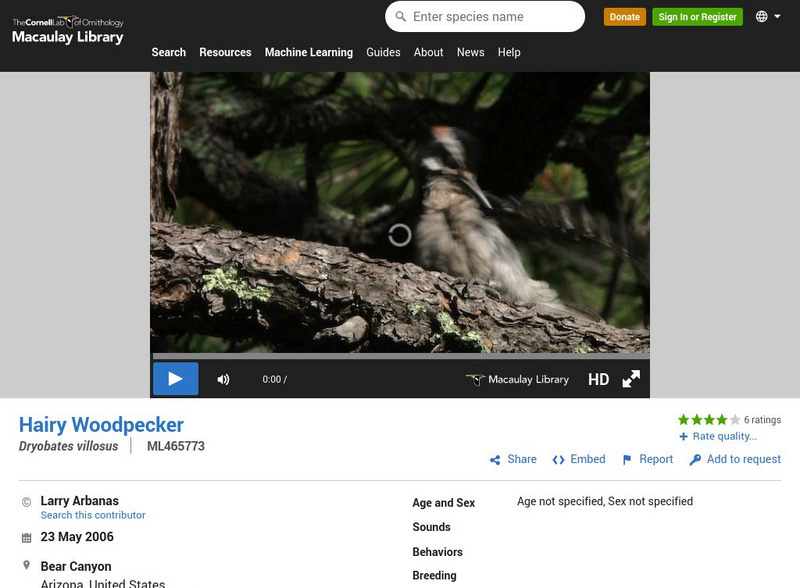The width and height of the screenshot is (800, 588).
Task: Click the location pin icon
Action: (x=27, y=565)
